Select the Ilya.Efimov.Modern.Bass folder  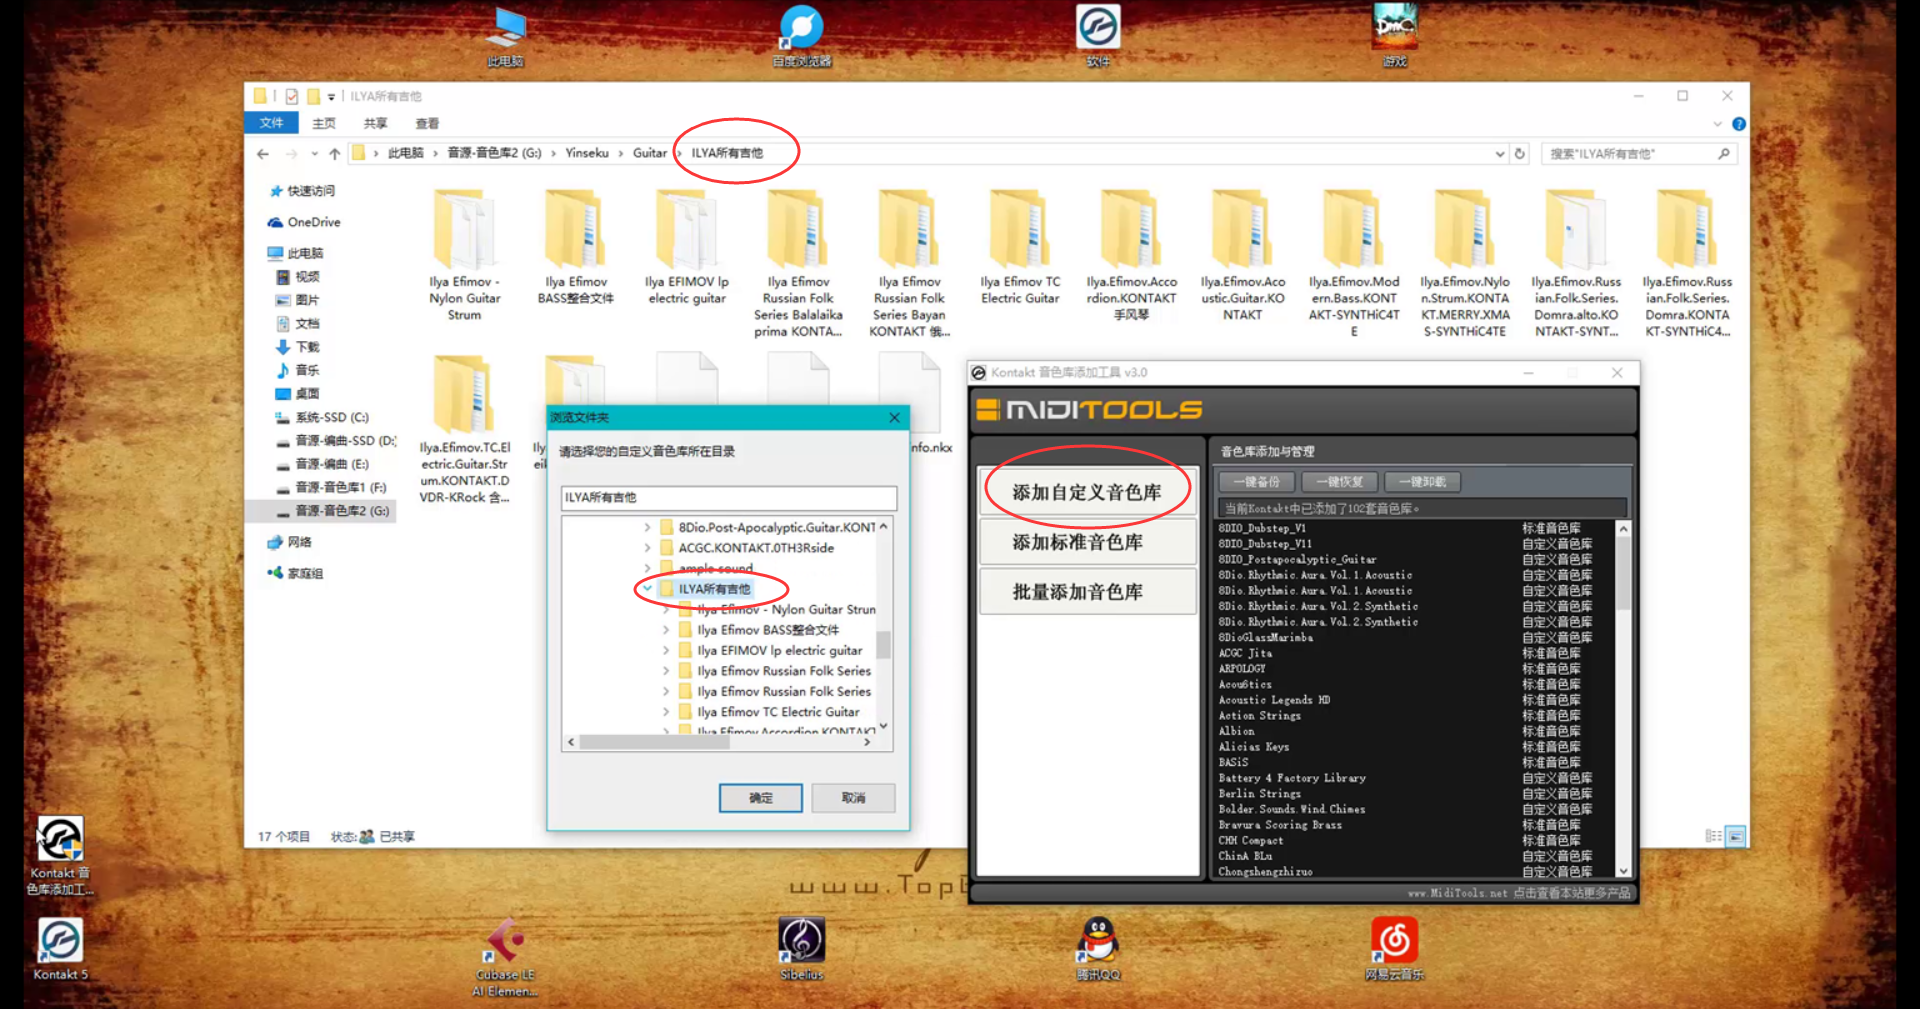point(1354,264)
